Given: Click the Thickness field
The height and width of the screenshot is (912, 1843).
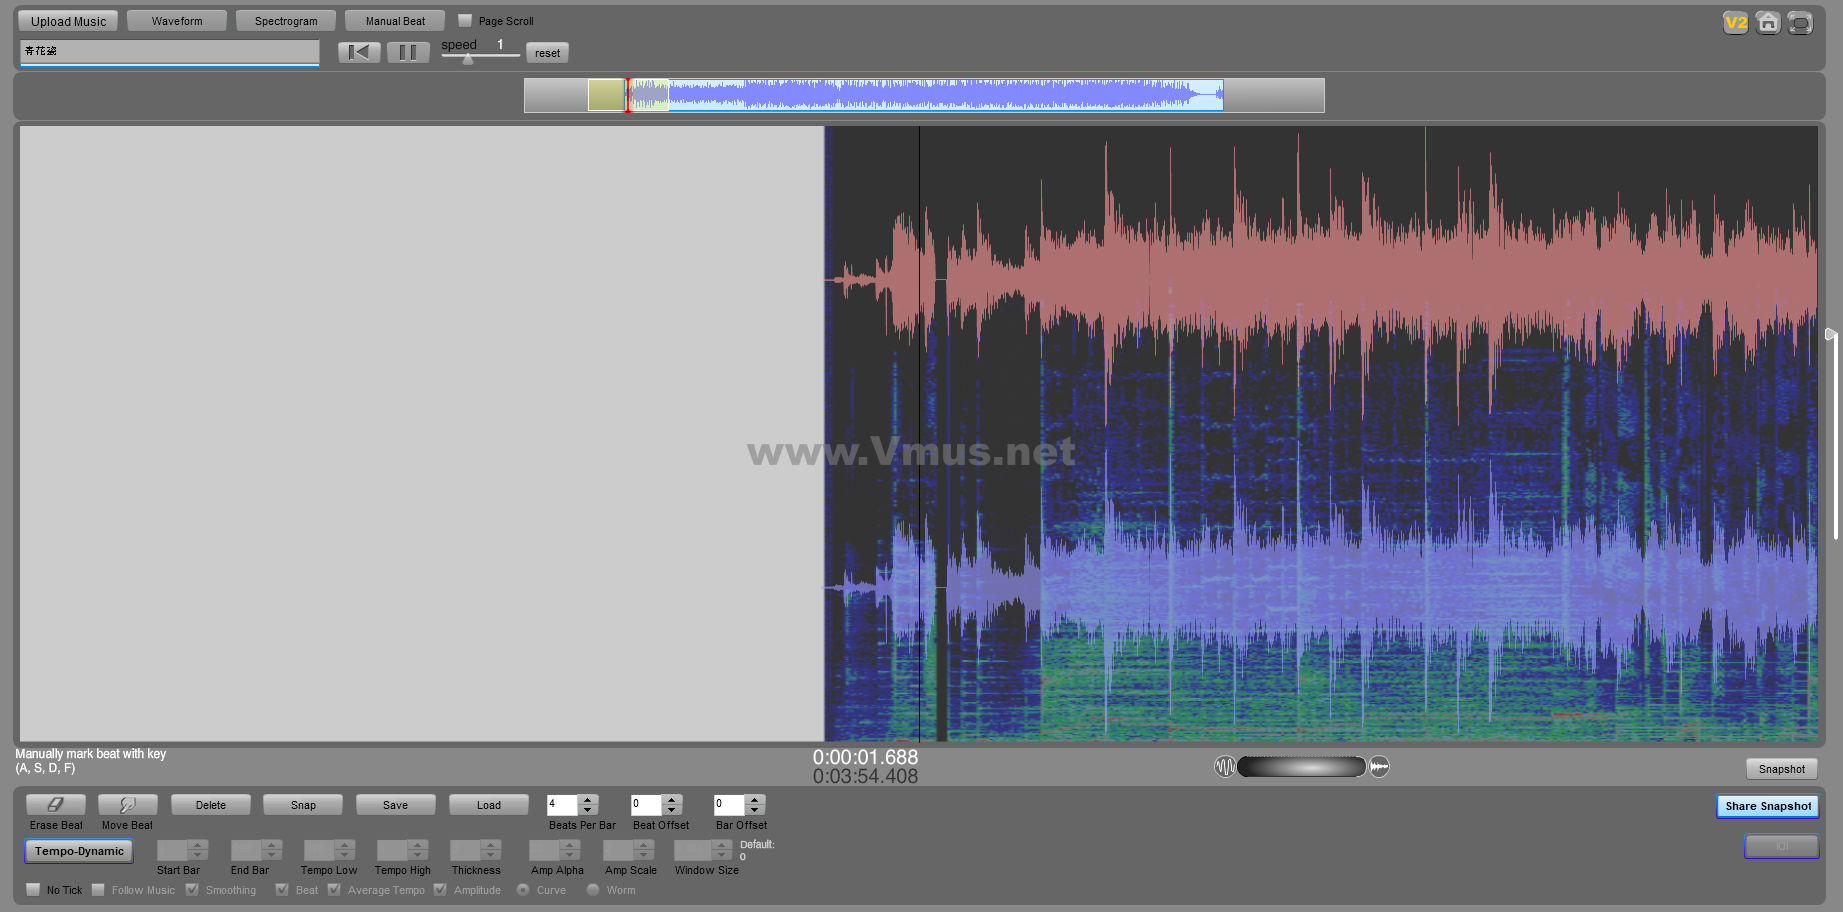Looking at the screenshot, I should pos(466,850).
